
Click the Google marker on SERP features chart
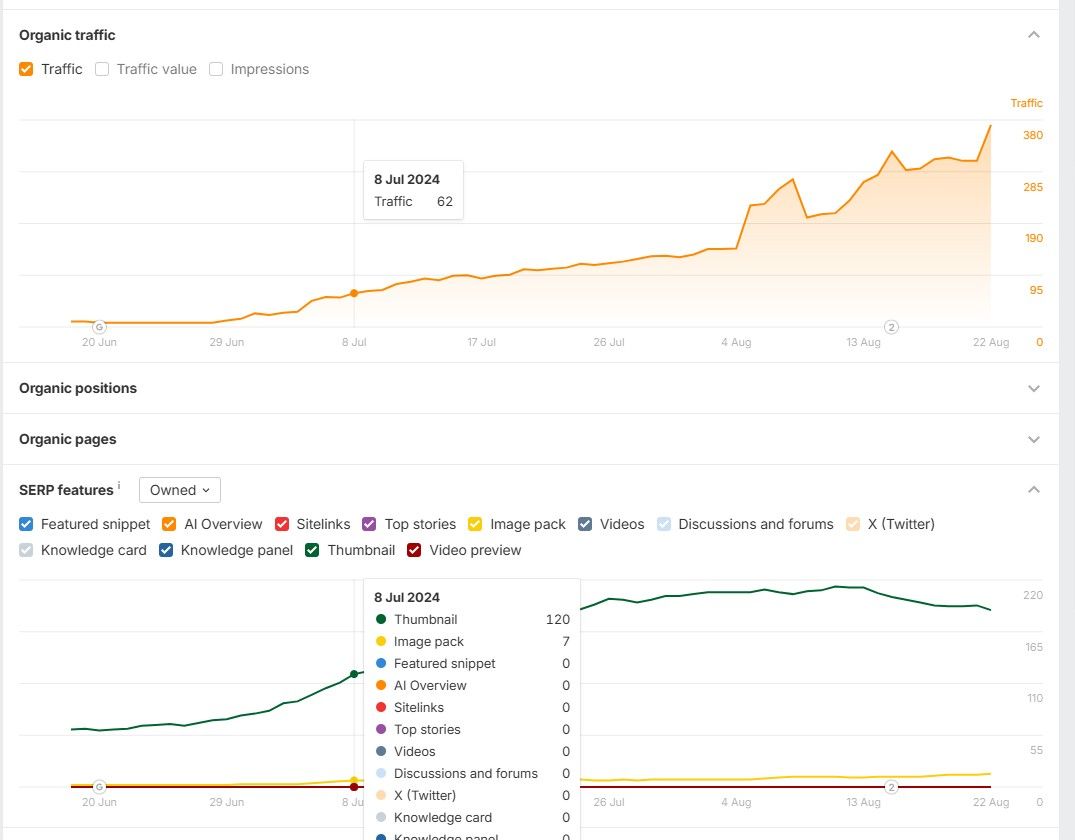(99, 787)
